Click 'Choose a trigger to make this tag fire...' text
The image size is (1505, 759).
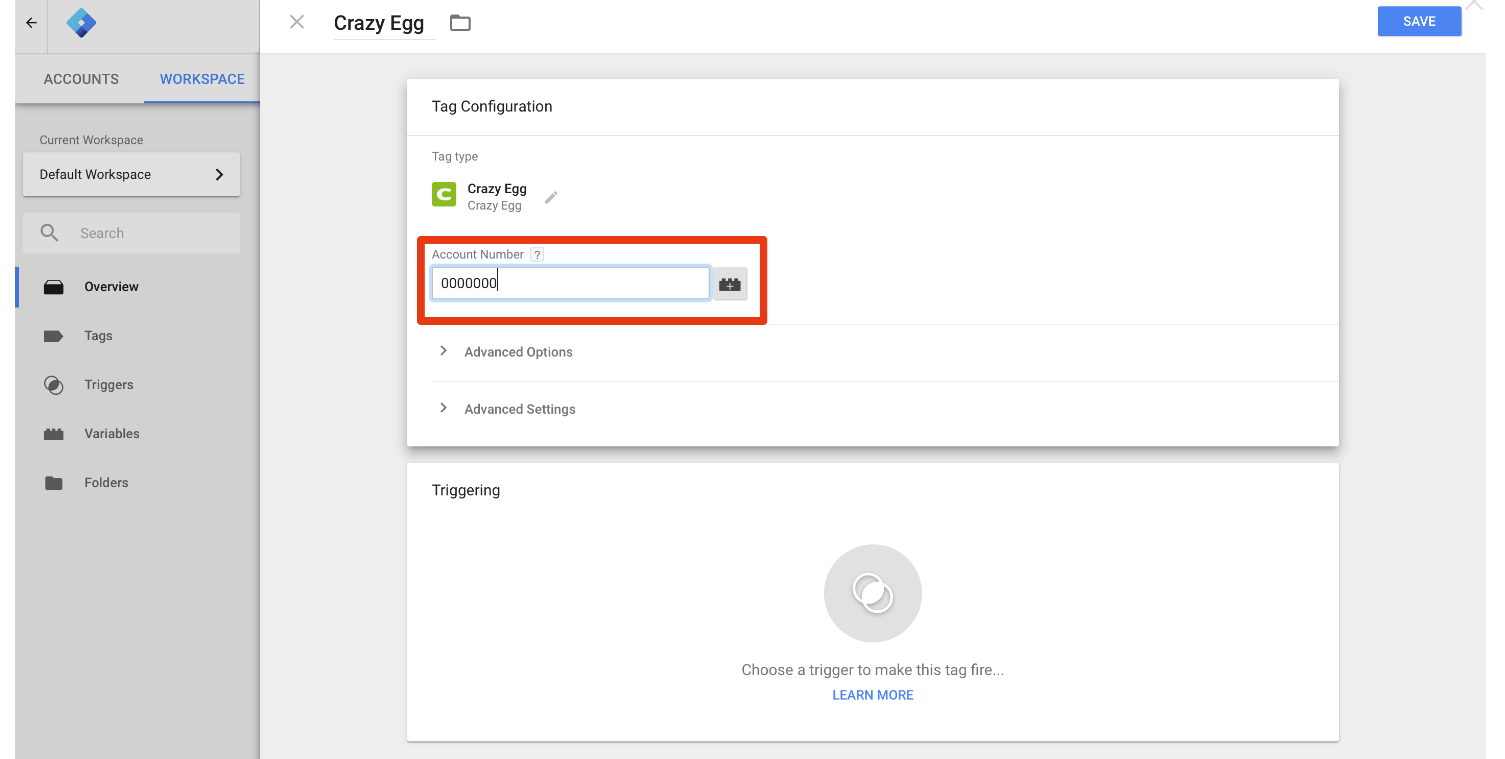coord(873,670)
